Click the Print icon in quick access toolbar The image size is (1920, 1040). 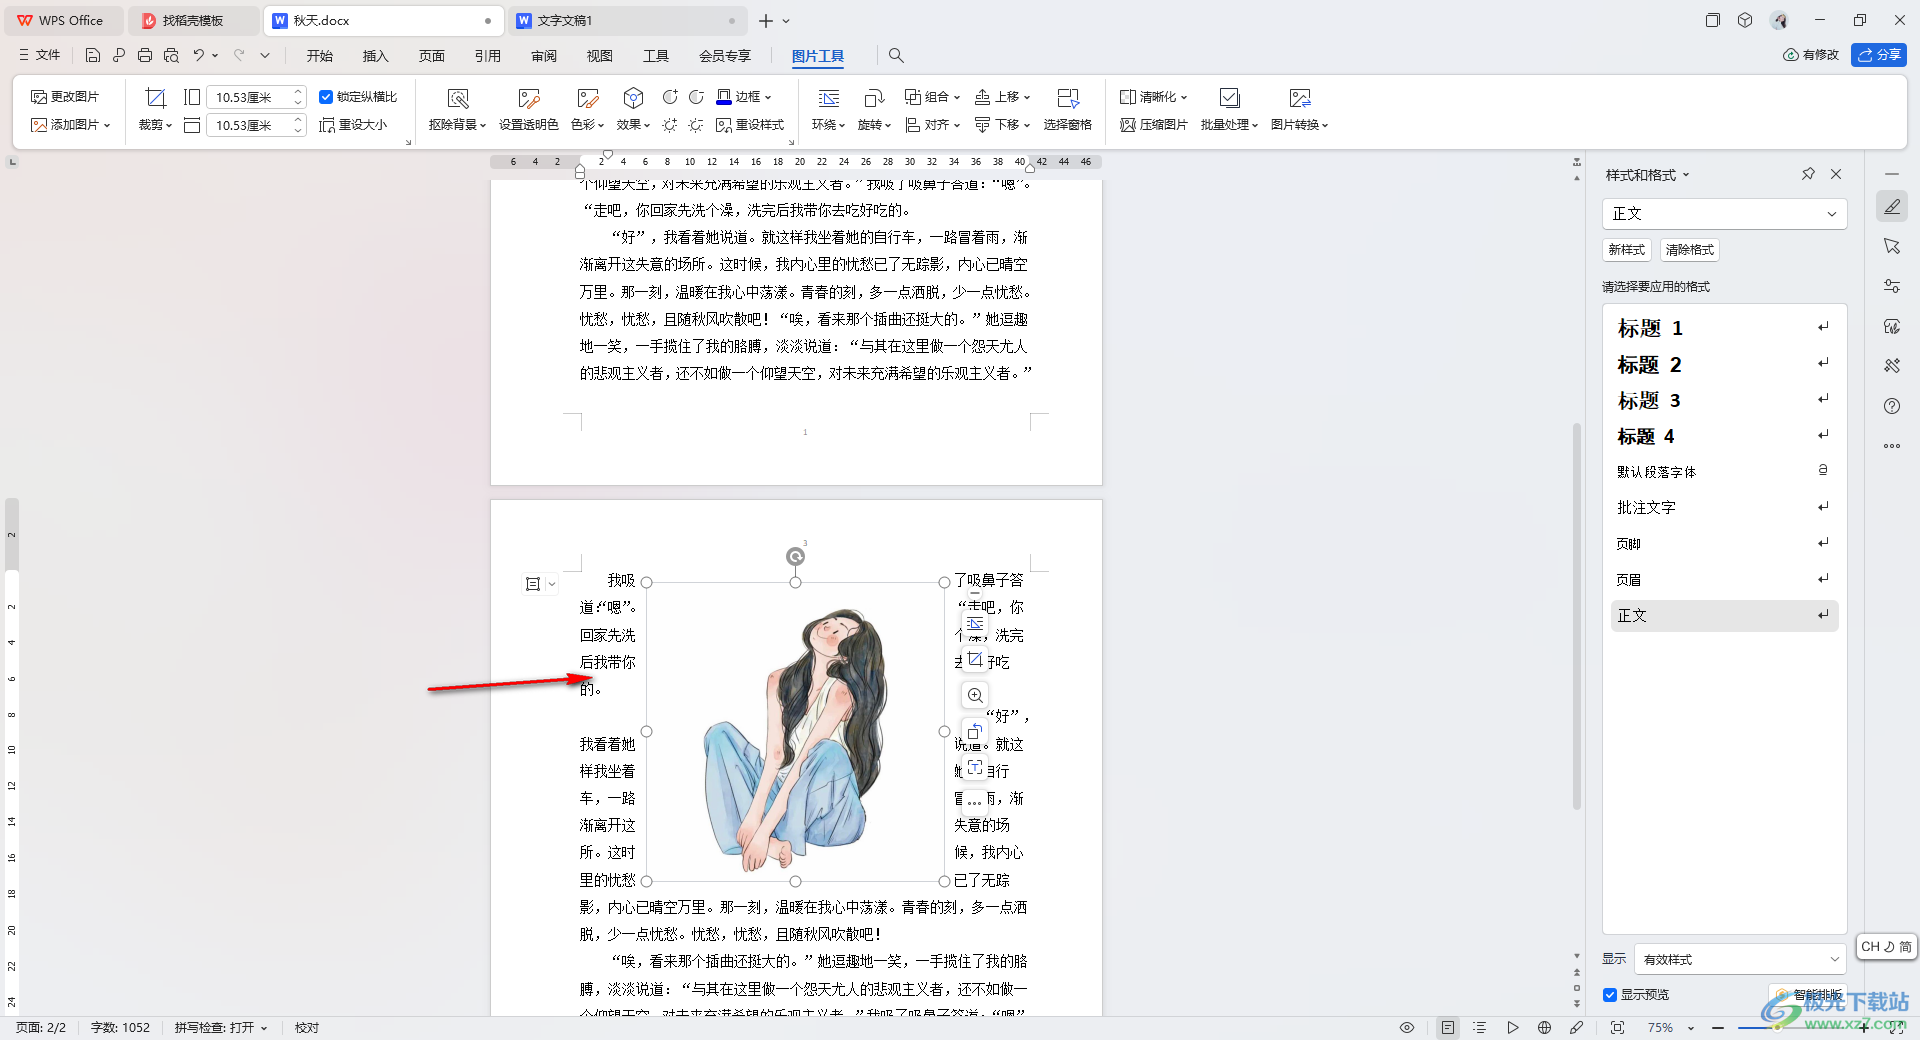tap(145, 55)
